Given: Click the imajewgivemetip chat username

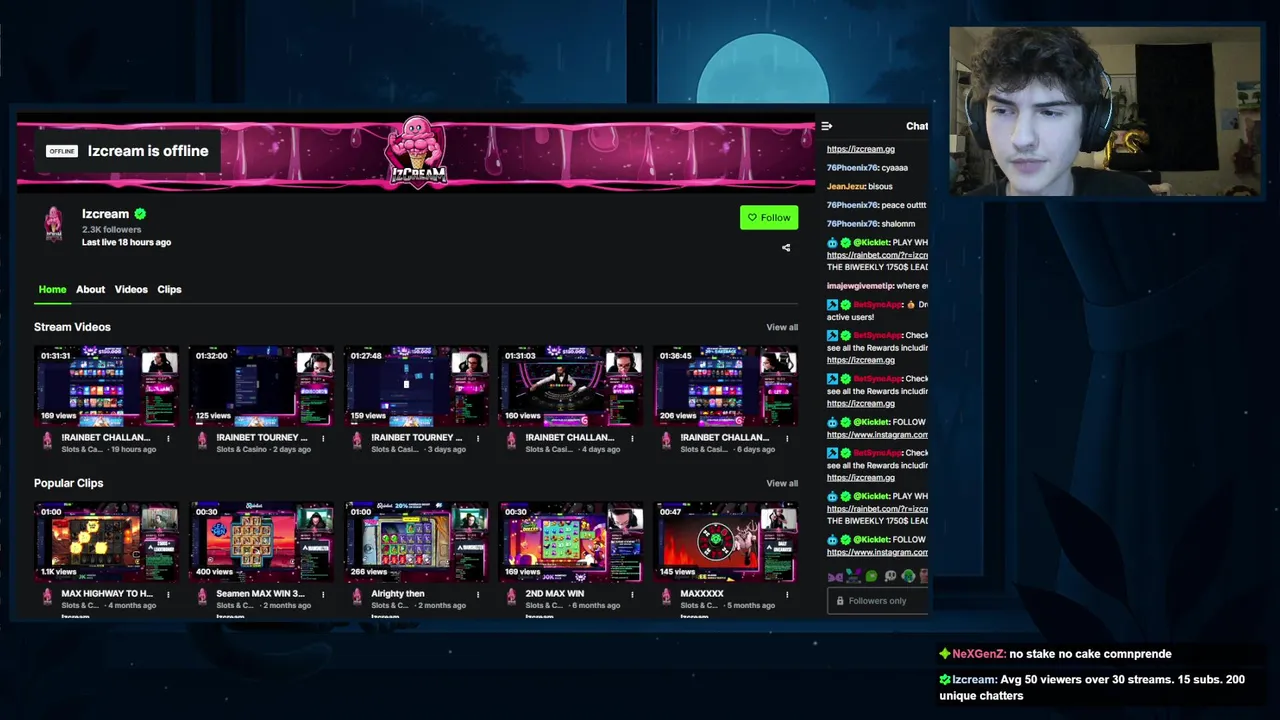Looking at the screenshot, I should coord(859,286).
